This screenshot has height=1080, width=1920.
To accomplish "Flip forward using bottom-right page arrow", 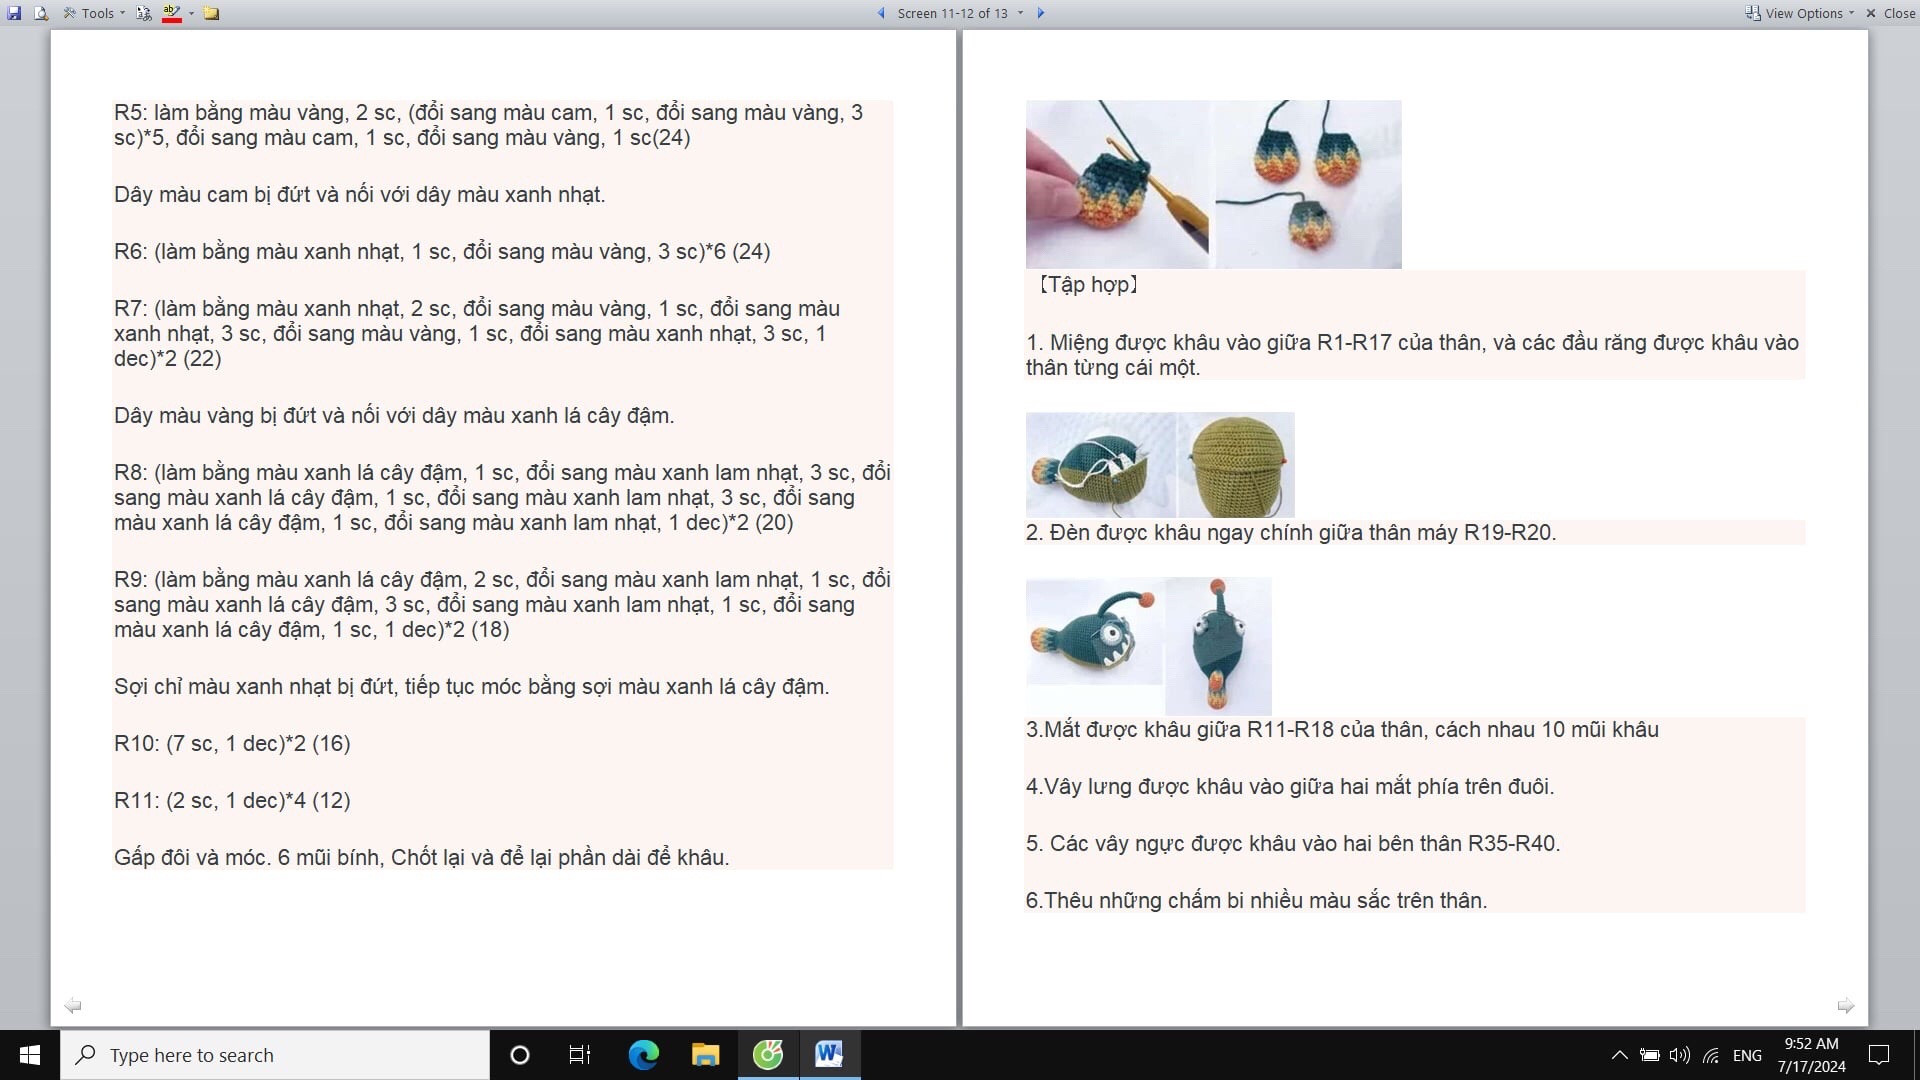I will pyautogui.click(x=1845, y=1005).
